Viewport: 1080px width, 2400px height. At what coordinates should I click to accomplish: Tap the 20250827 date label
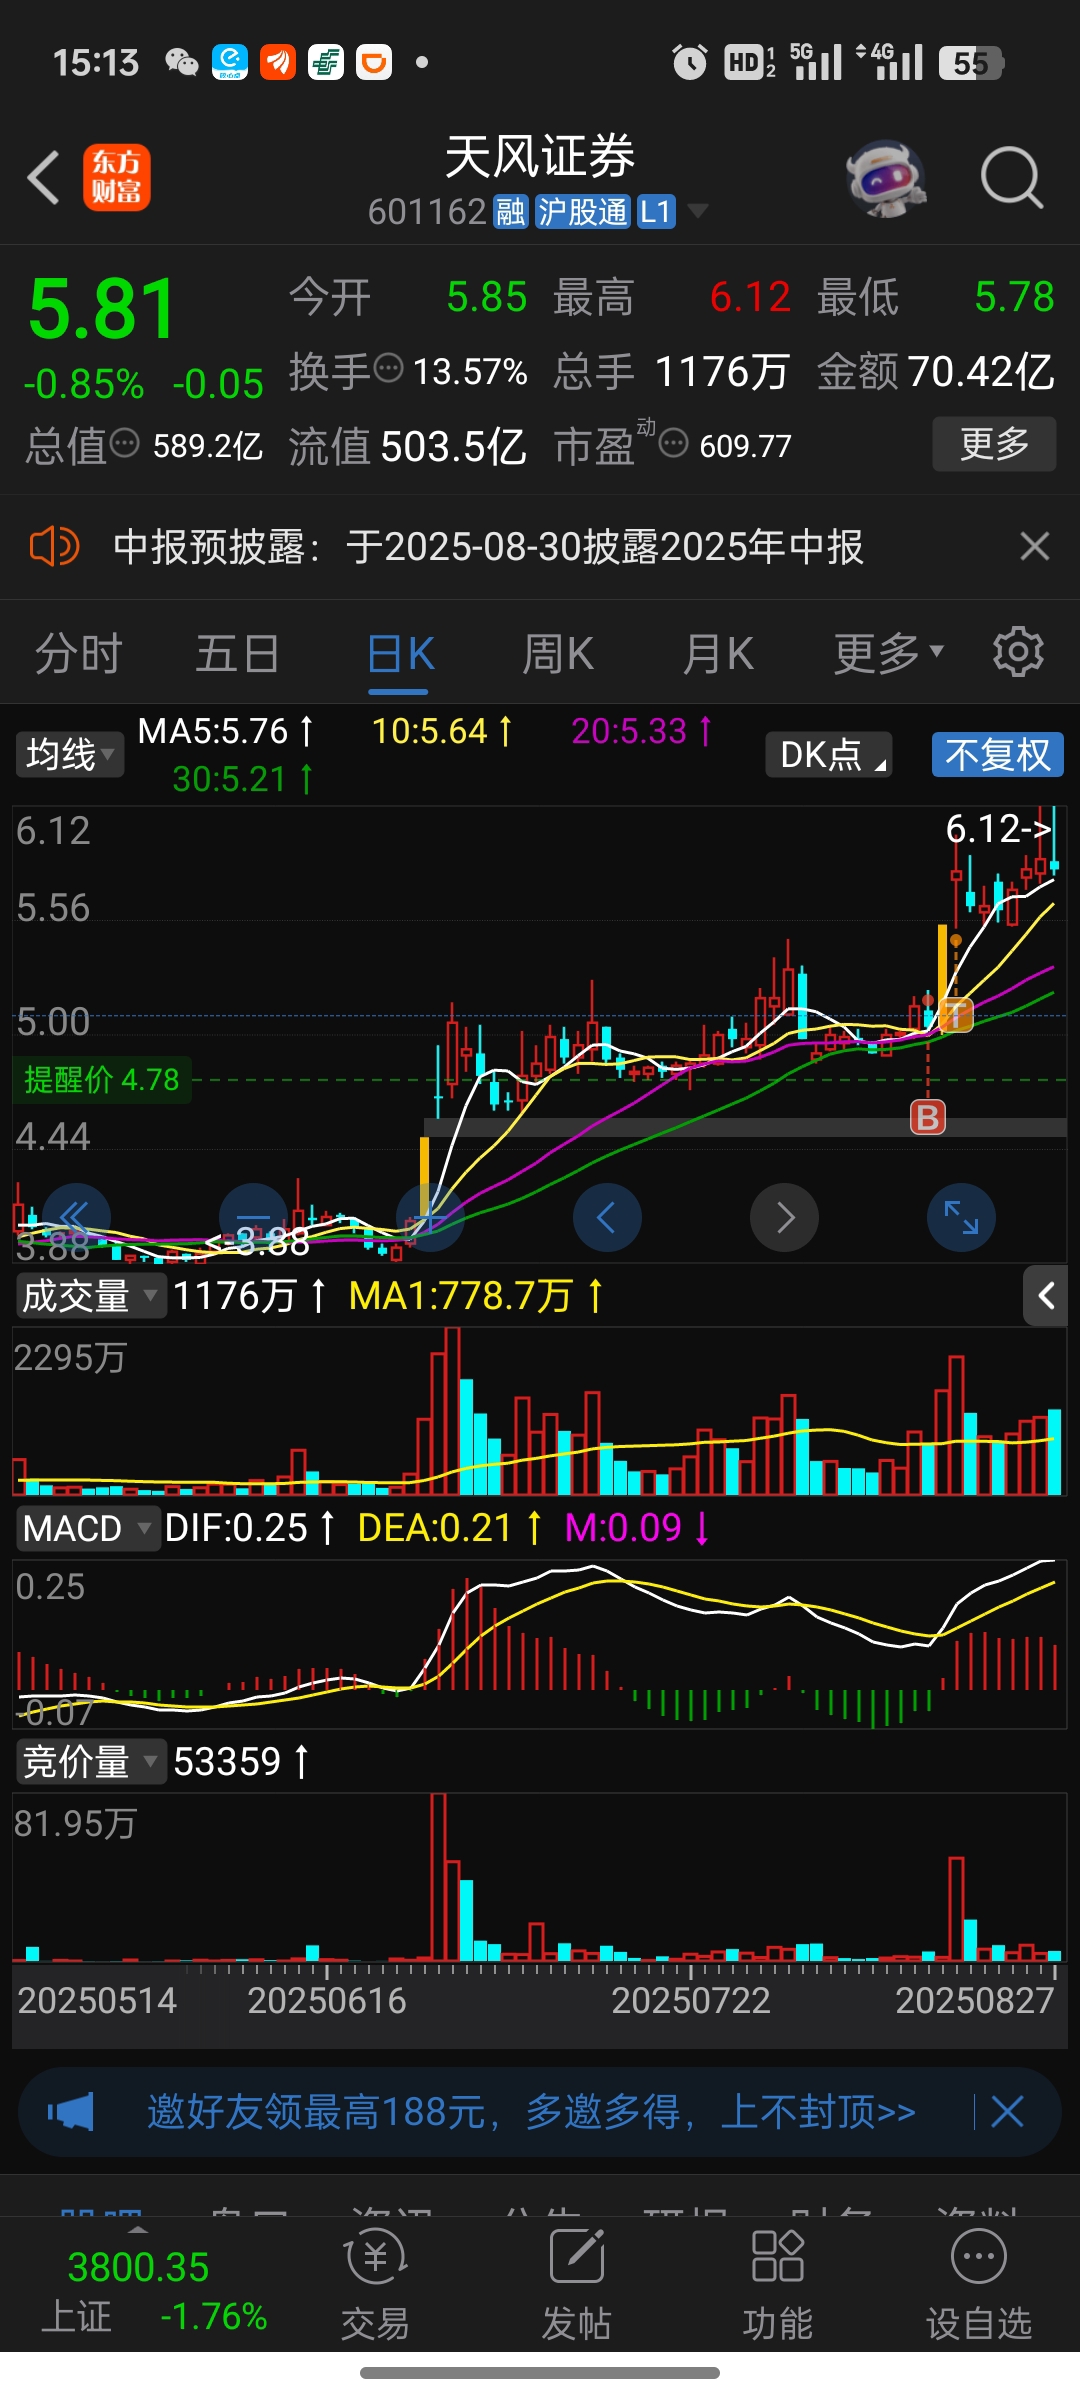(x=974, y=2000)
